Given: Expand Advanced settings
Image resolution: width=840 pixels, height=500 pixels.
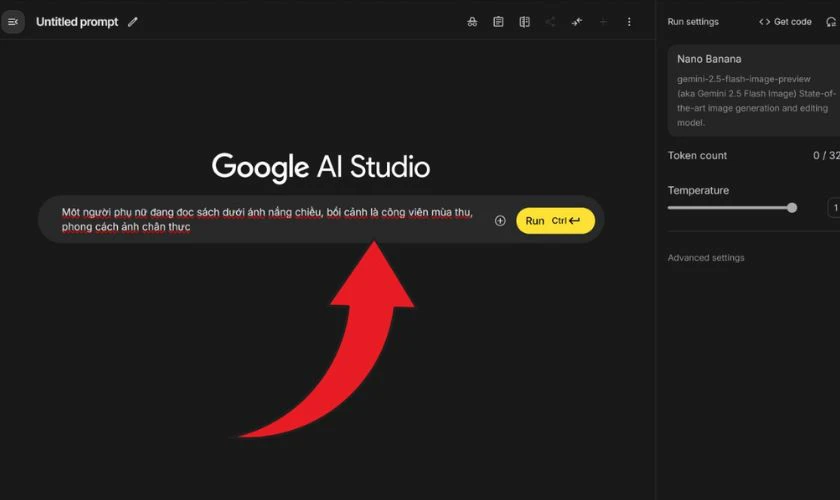Looking at the screenshot, I should tap(706, 258).
